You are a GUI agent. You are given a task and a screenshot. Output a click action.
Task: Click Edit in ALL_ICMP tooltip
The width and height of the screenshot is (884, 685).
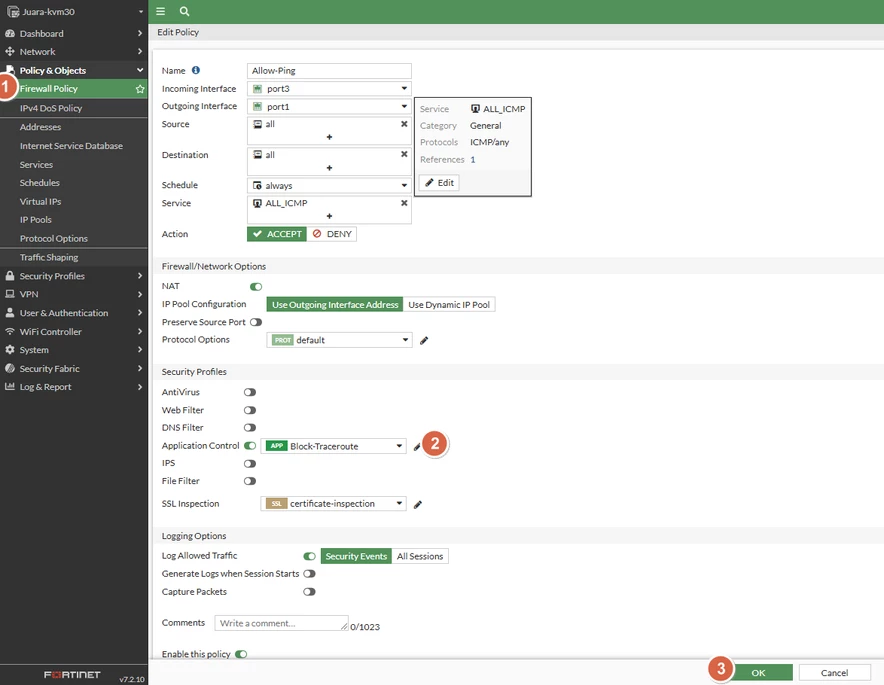click(x=439, y=183)
